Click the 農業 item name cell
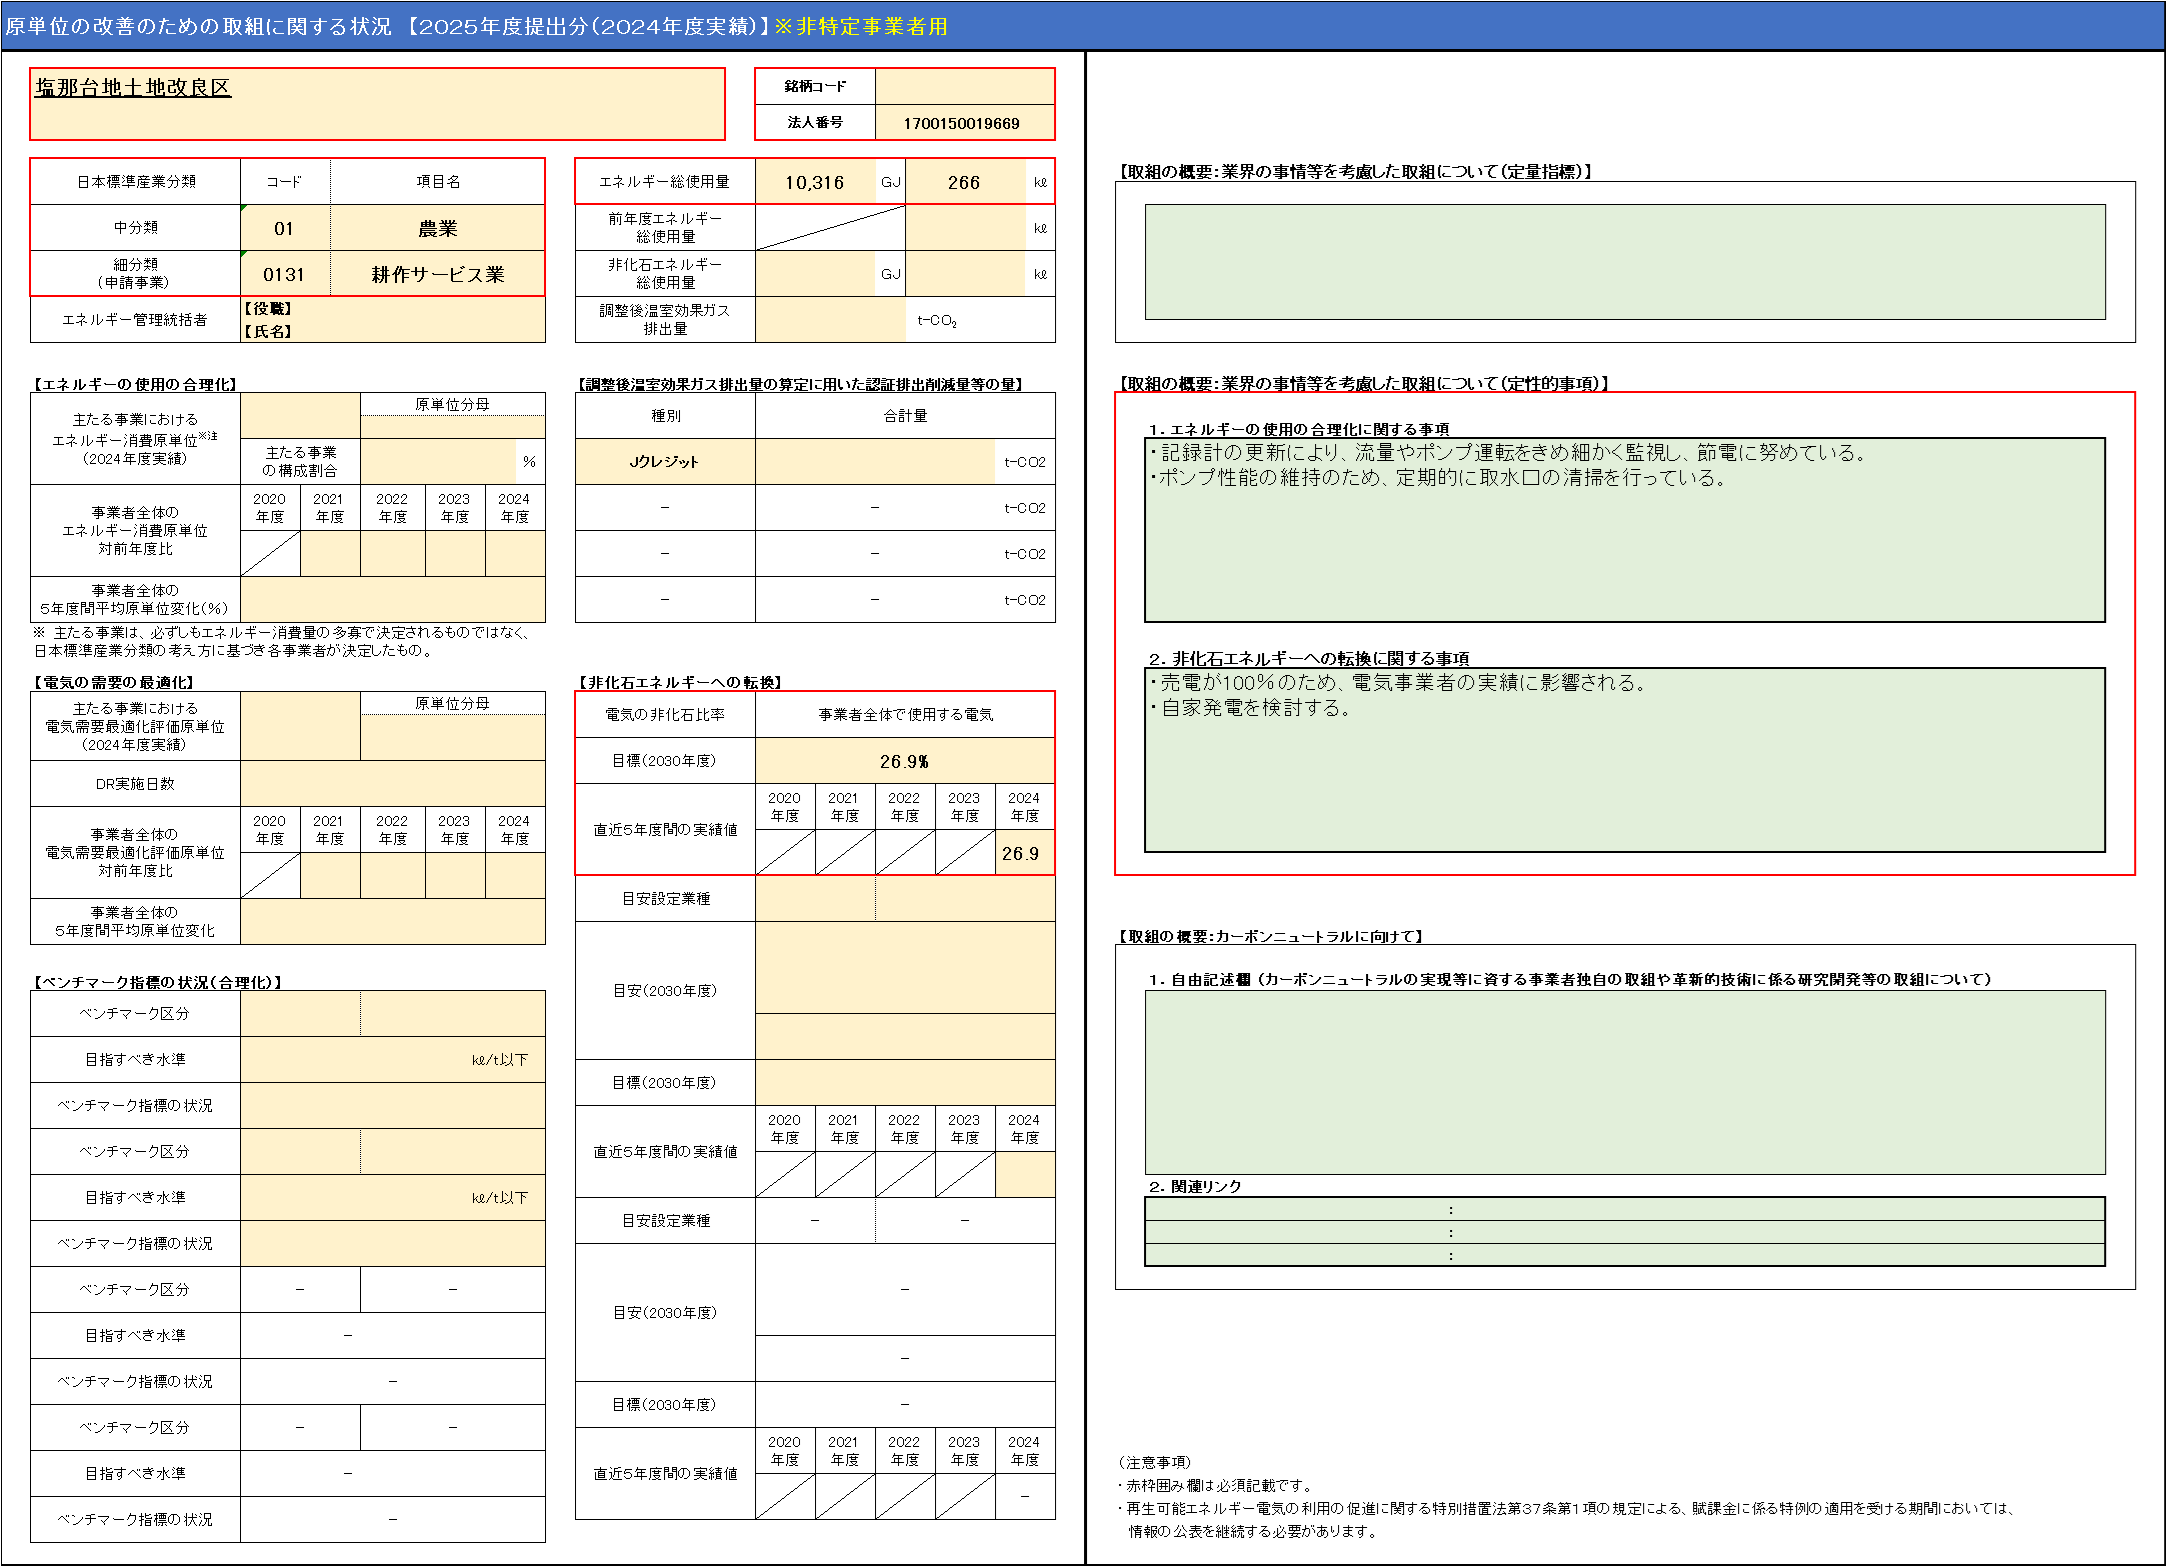This screenshot has width=2166, height=1566. coord(437,228)
